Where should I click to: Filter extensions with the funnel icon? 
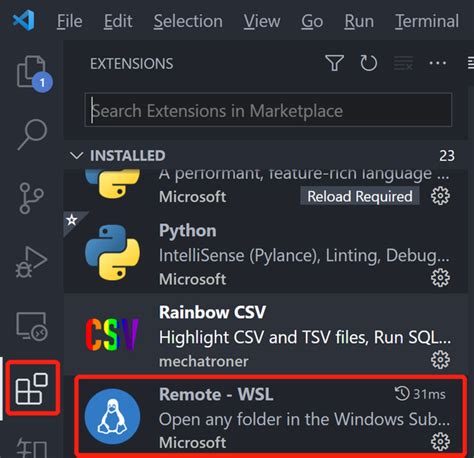tap(334, 63)
